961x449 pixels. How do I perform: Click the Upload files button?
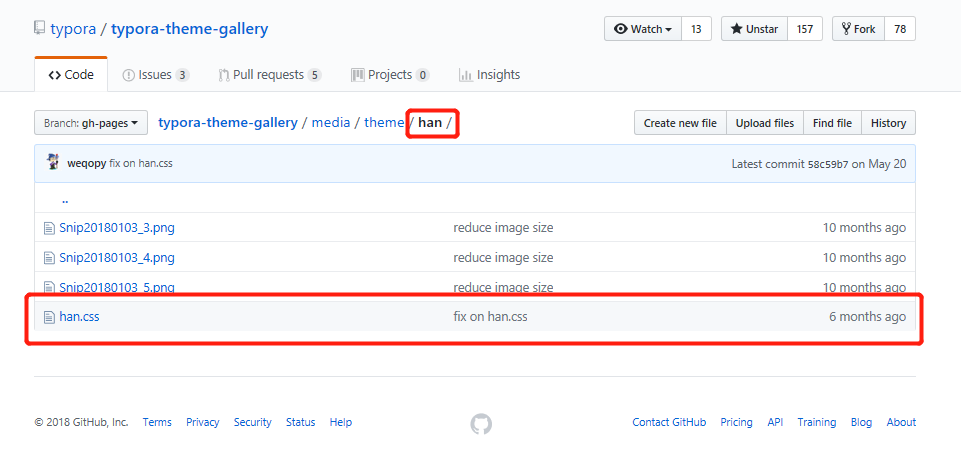pos(765,123)
